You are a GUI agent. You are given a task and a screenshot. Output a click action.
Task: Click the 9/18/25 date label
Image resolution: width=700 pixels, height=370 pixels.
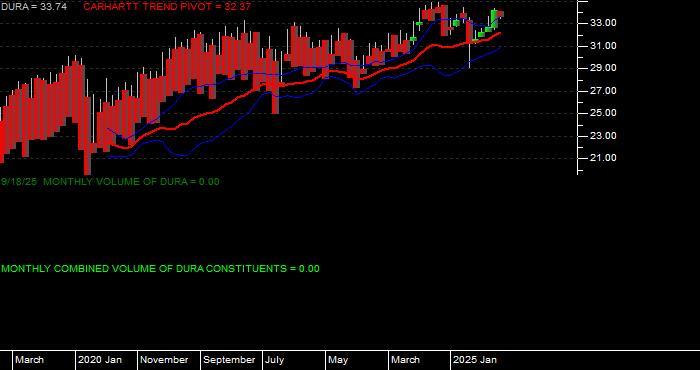pyautogui.click(x=19, y=182)
